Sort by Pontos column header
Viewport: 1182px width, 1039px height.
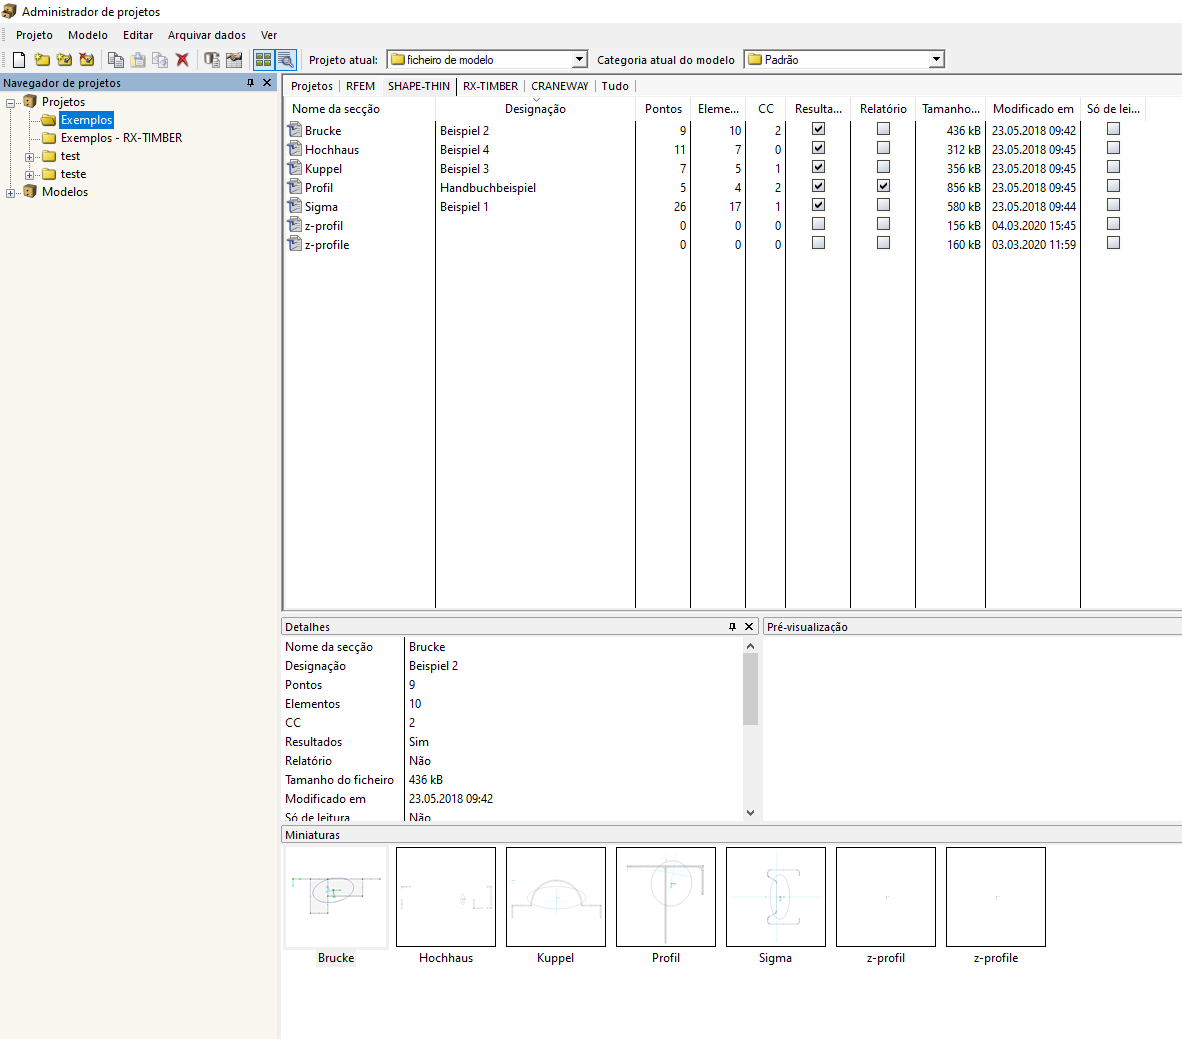(663, 109)
